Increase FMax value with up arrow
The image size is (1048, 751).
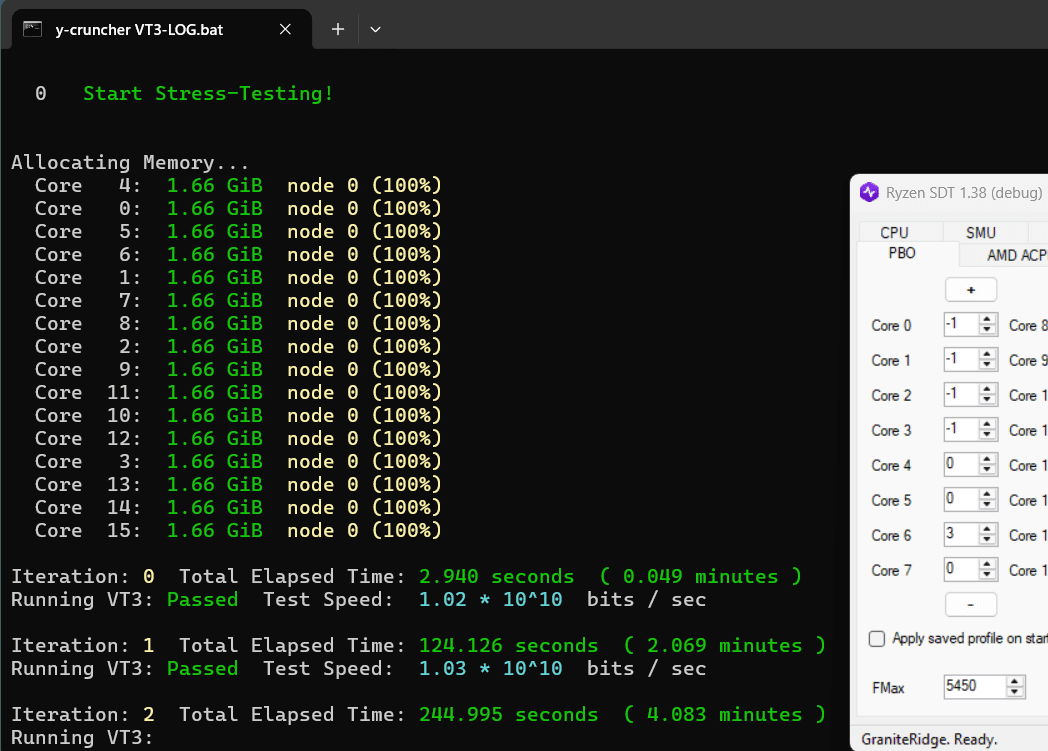1015,682
